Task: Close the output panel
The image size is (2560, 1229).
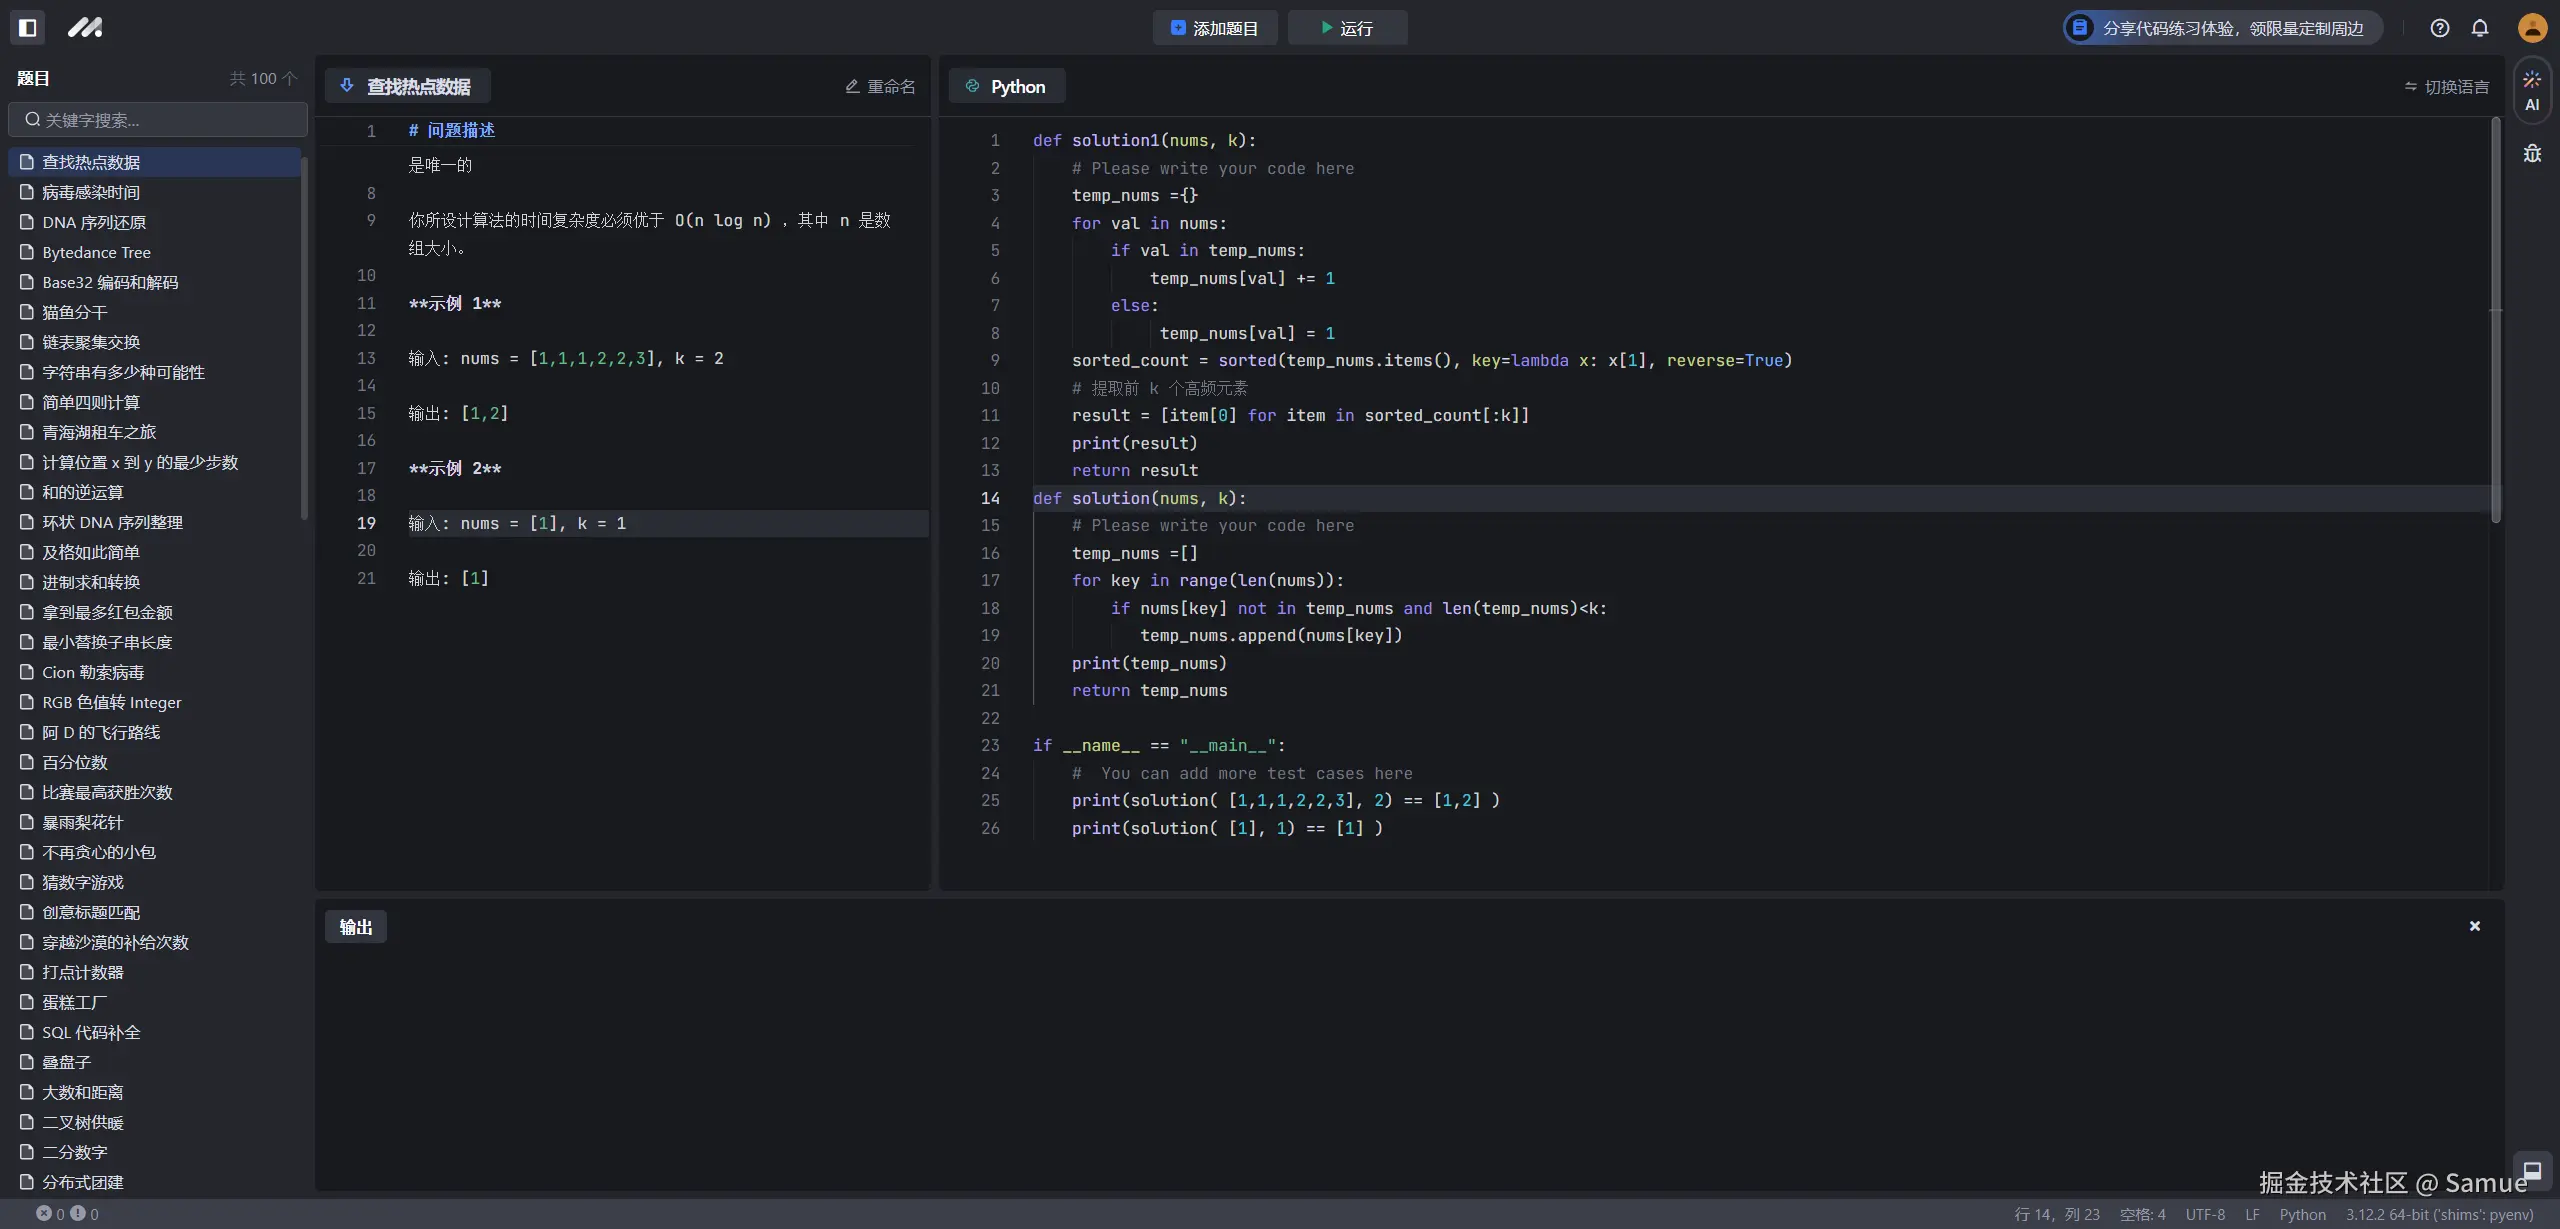Action: coord(2474,926)
